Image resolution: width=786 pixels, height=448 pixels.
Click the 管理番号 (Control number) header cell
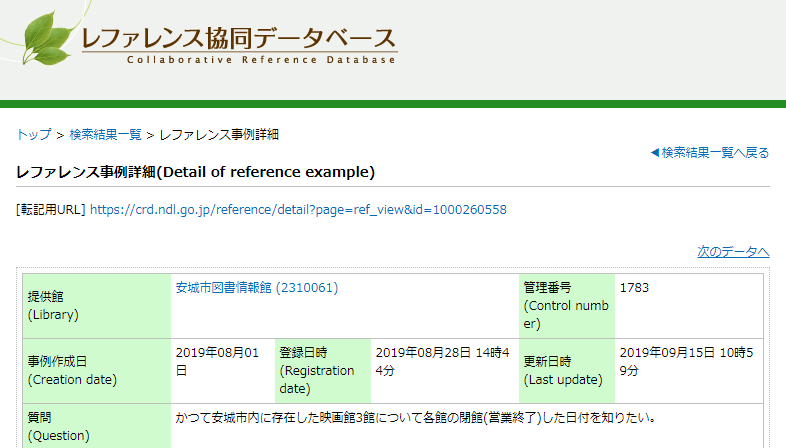pyautogui.click(x=567, y=306)
